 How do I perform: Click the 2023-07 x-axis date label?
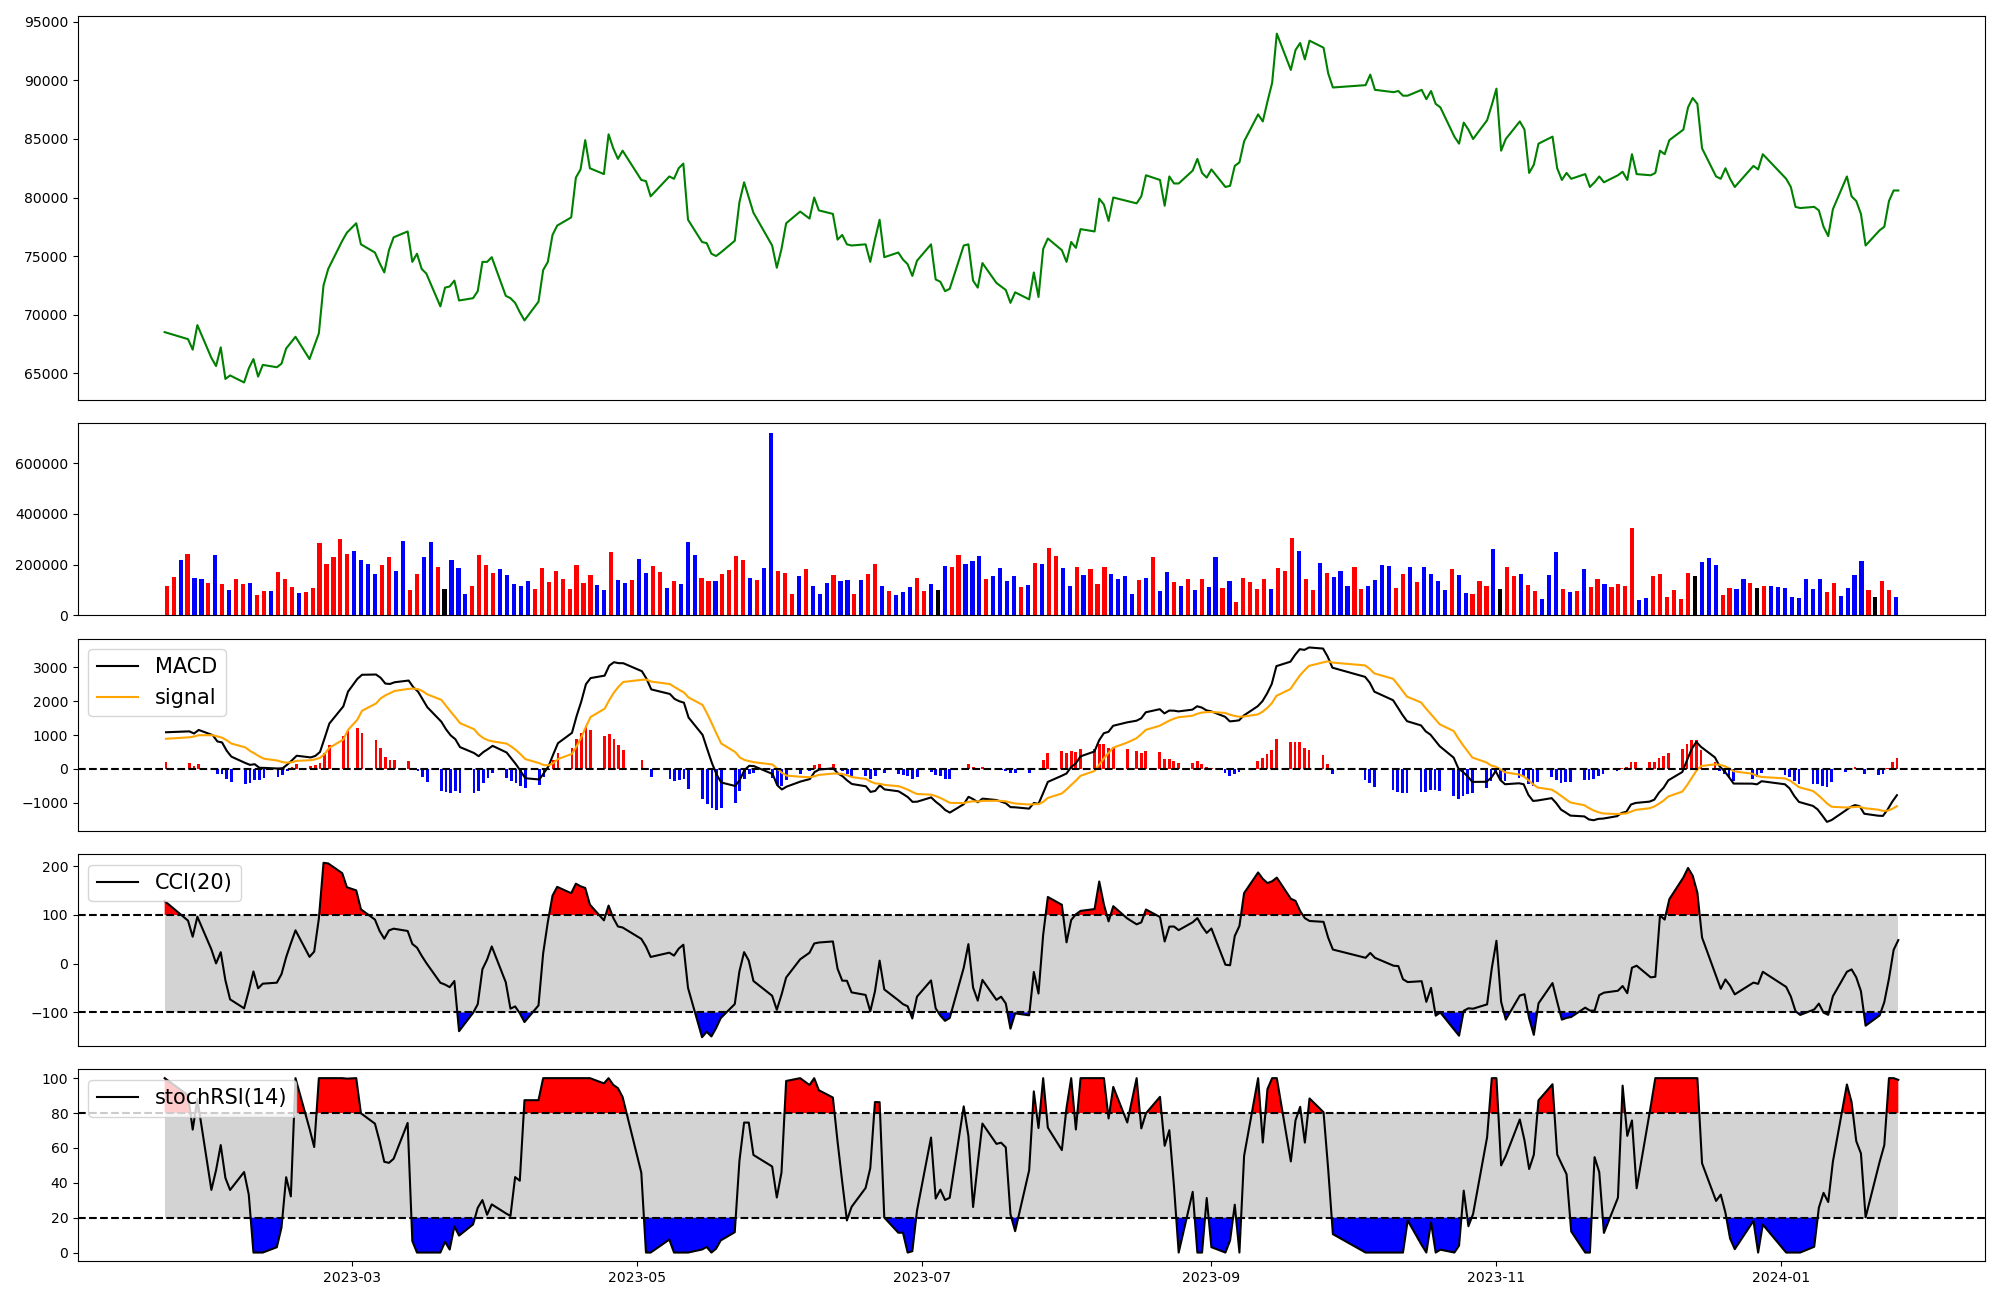[x=922, y=1277]
